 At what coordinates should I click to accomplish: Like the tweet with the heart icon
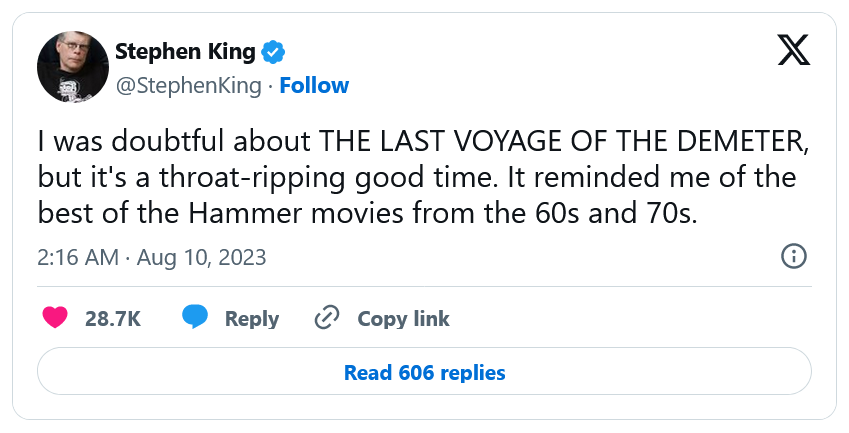tap(56, 318)
